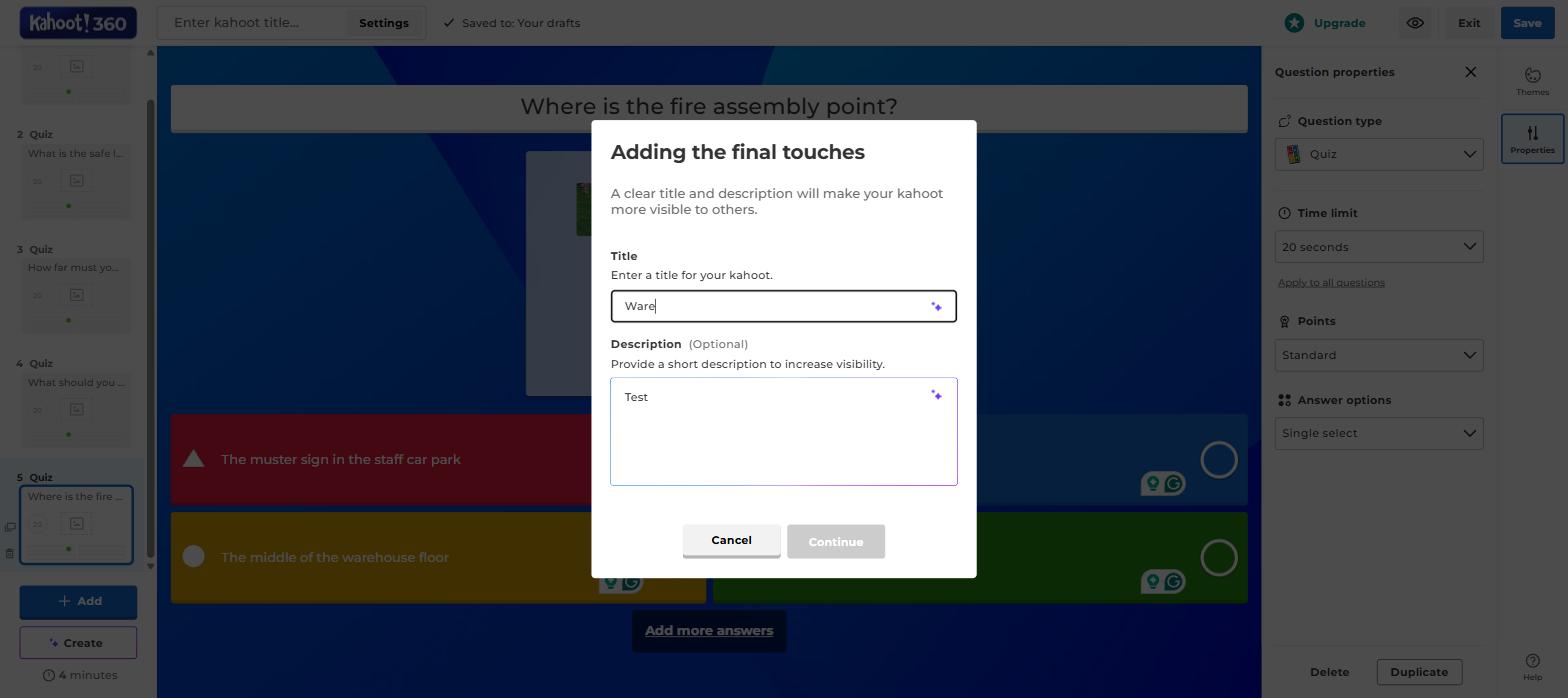1568x698 pixels.
Task: Click the yellow circle answer shape icon
Action: pyautogui.click(x=194, y=557)
